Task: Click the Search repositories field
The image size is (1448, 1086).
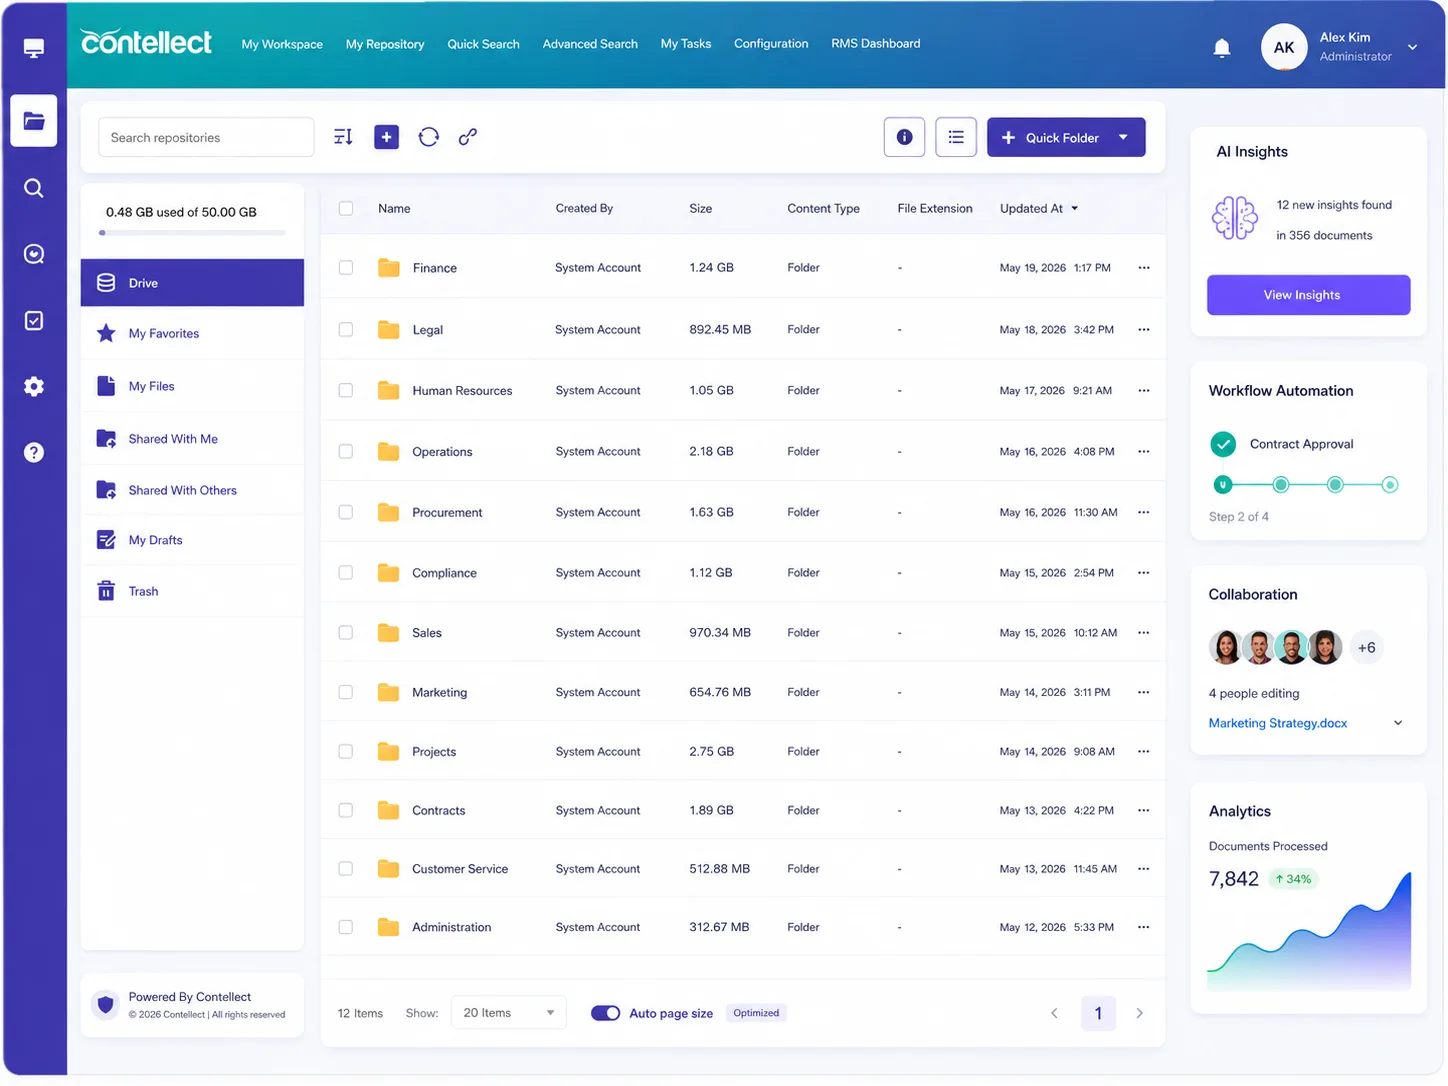Action: click(x=206, y=137)
